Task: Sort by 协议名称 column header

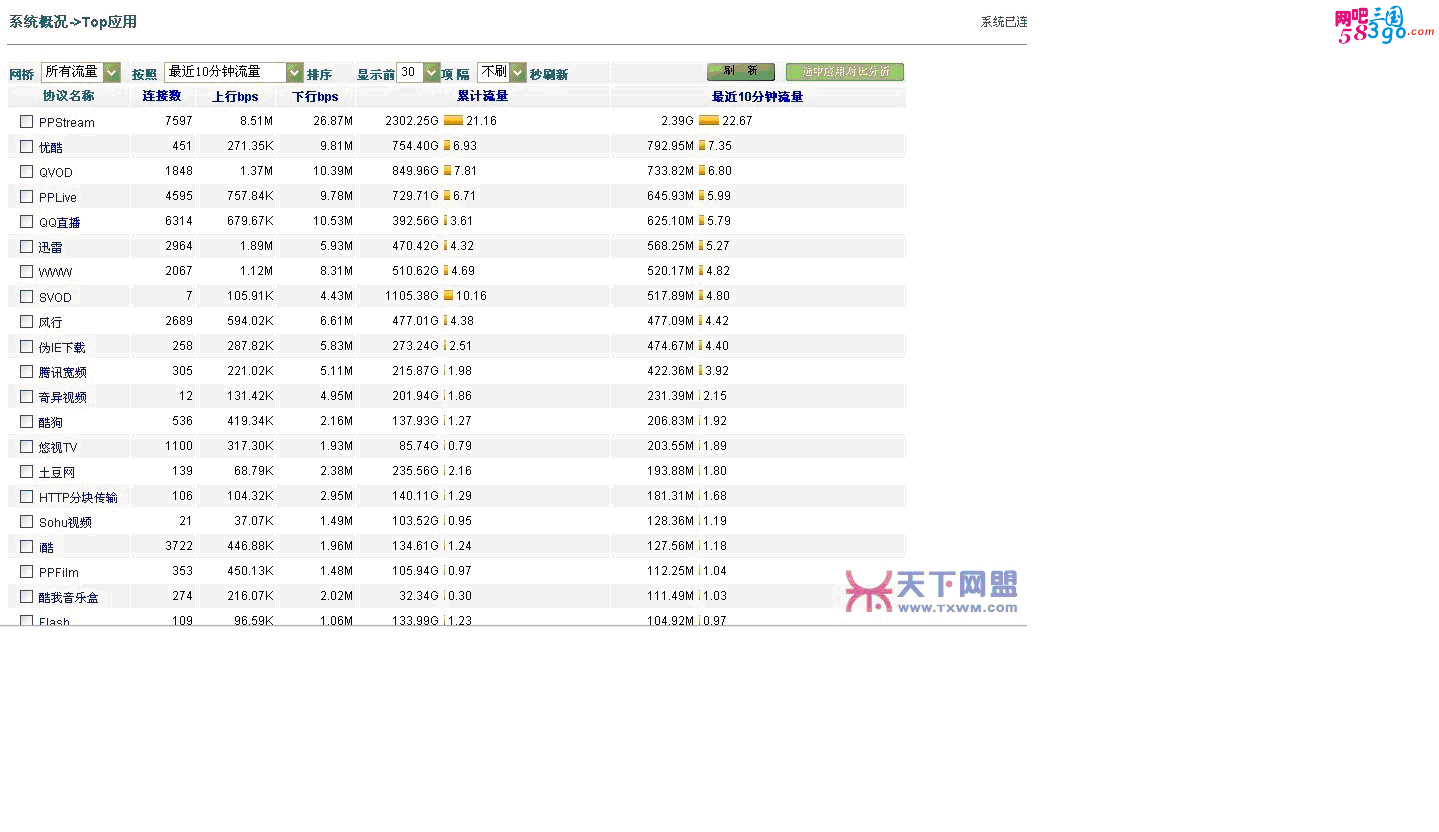Action: 69,96
